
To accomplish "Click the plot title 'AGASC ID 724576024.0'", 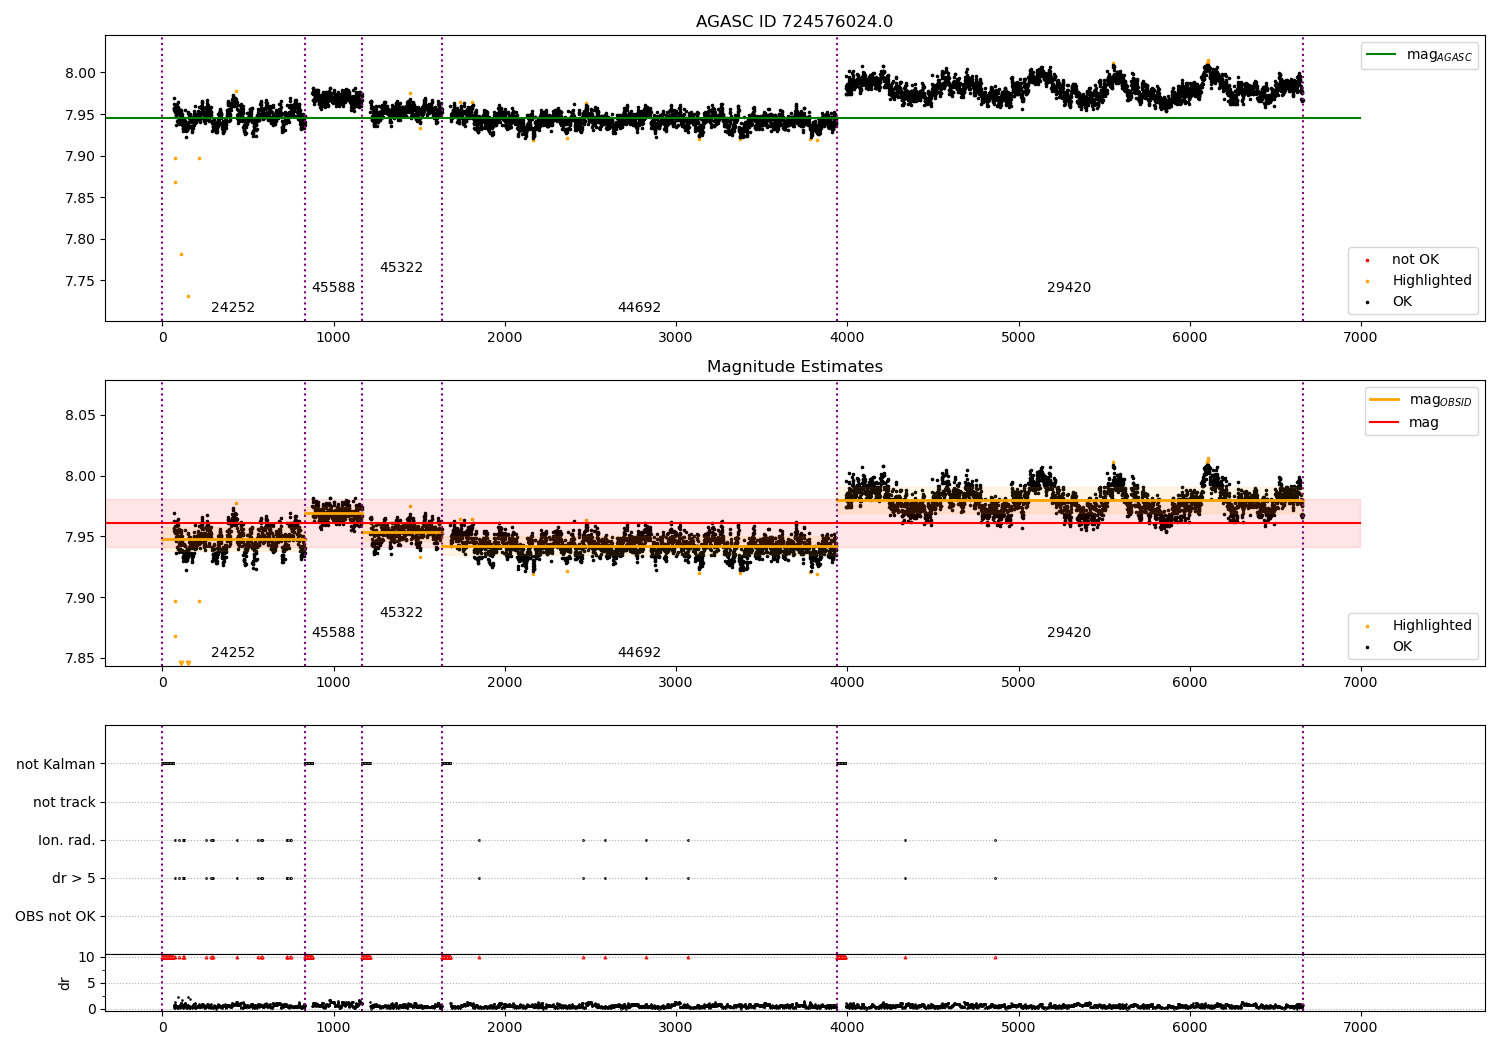I will coord(794,22).
